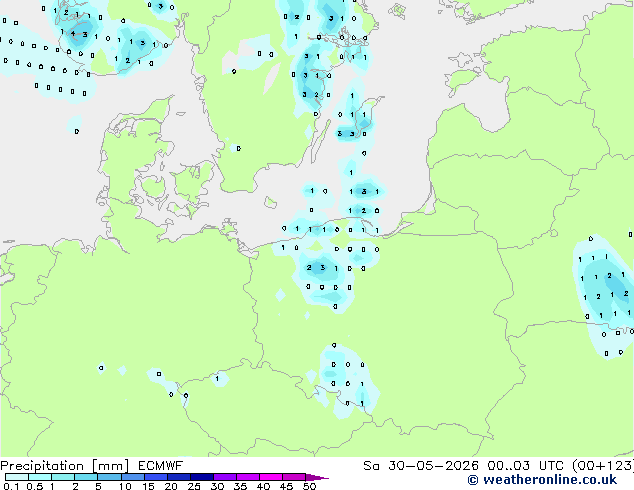Click the '50' legend value label
The width and height of the screenshot is (634, 490).
[310, 486]
